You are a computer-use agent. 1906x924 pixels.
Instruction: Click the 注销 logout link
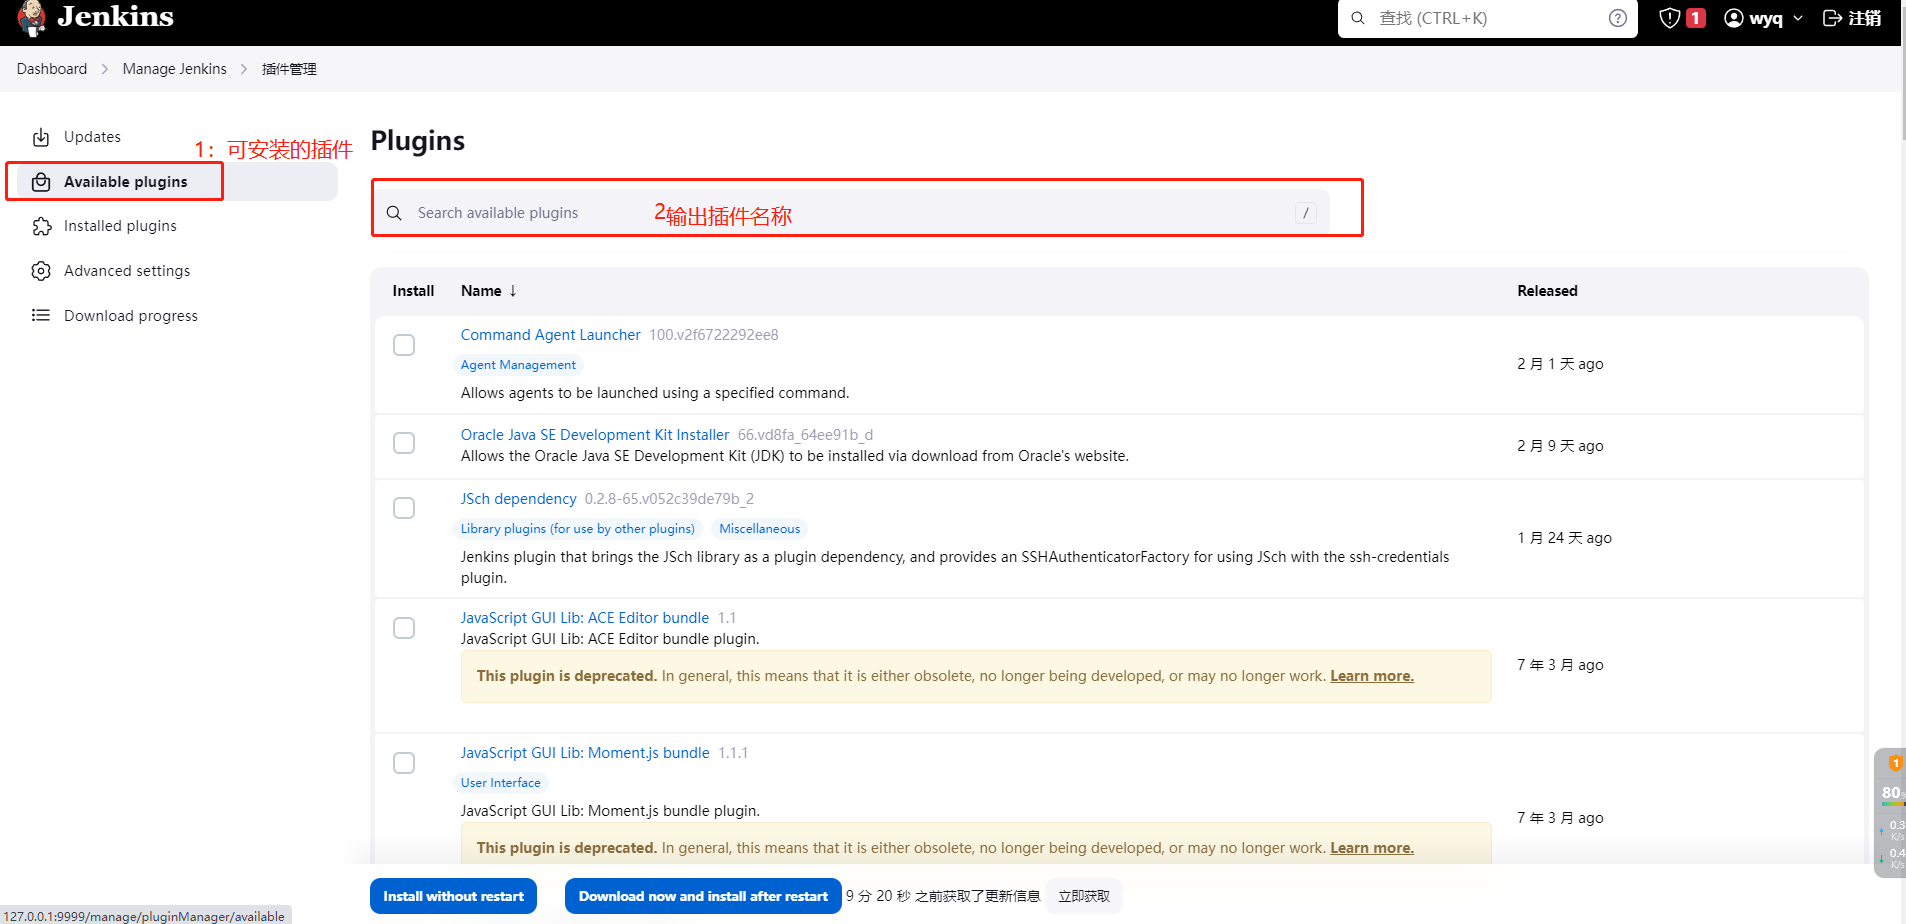coord(1864,18)
